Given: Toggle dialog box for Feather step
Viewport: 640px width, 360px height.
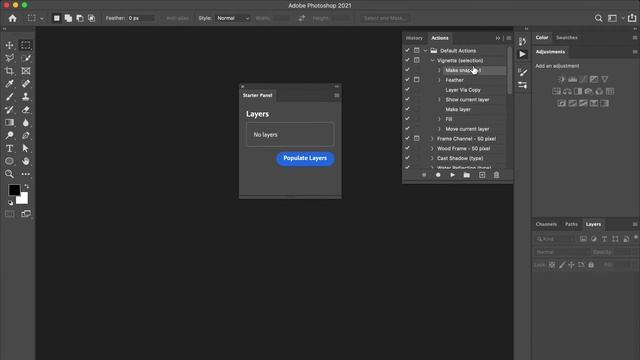Looking at the screenshot, I should click(x=416, y=80).
